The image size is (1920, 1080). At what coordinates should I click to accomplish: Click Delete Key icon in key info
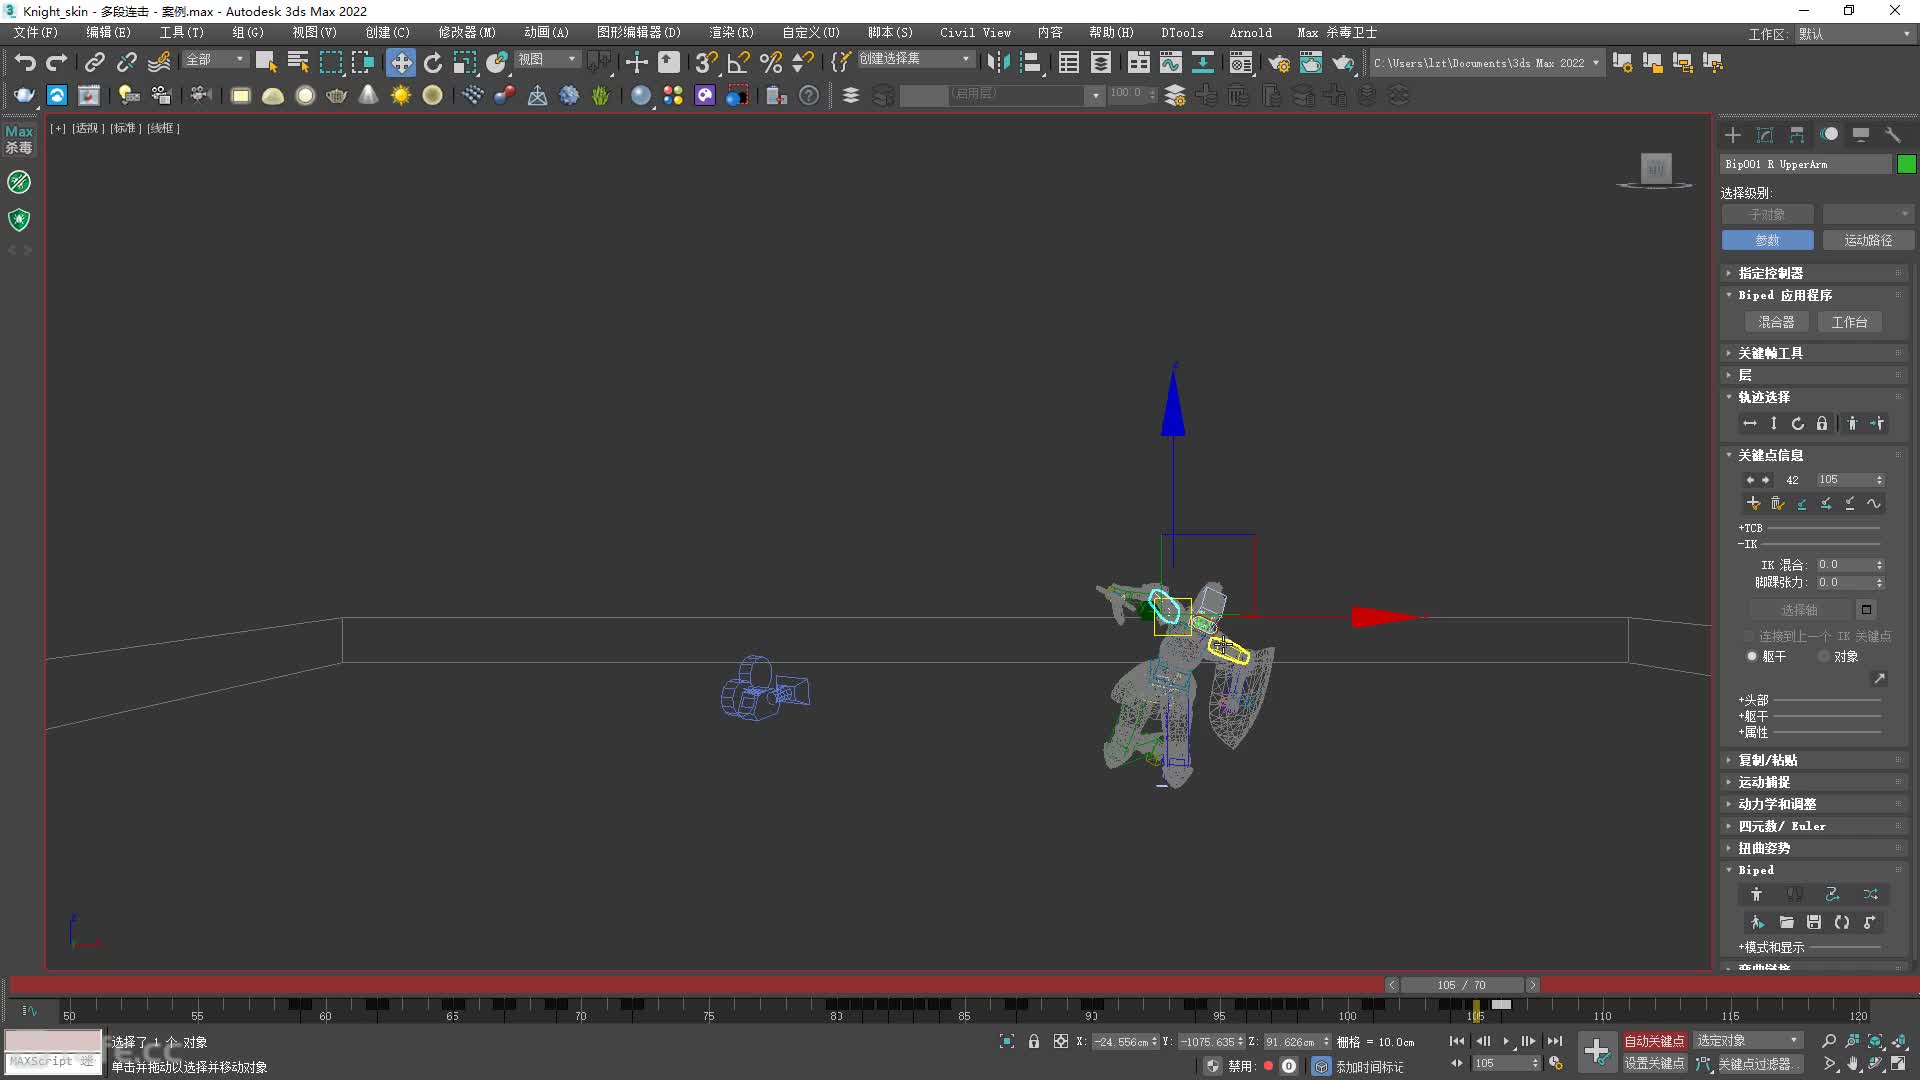[1778, 504]
